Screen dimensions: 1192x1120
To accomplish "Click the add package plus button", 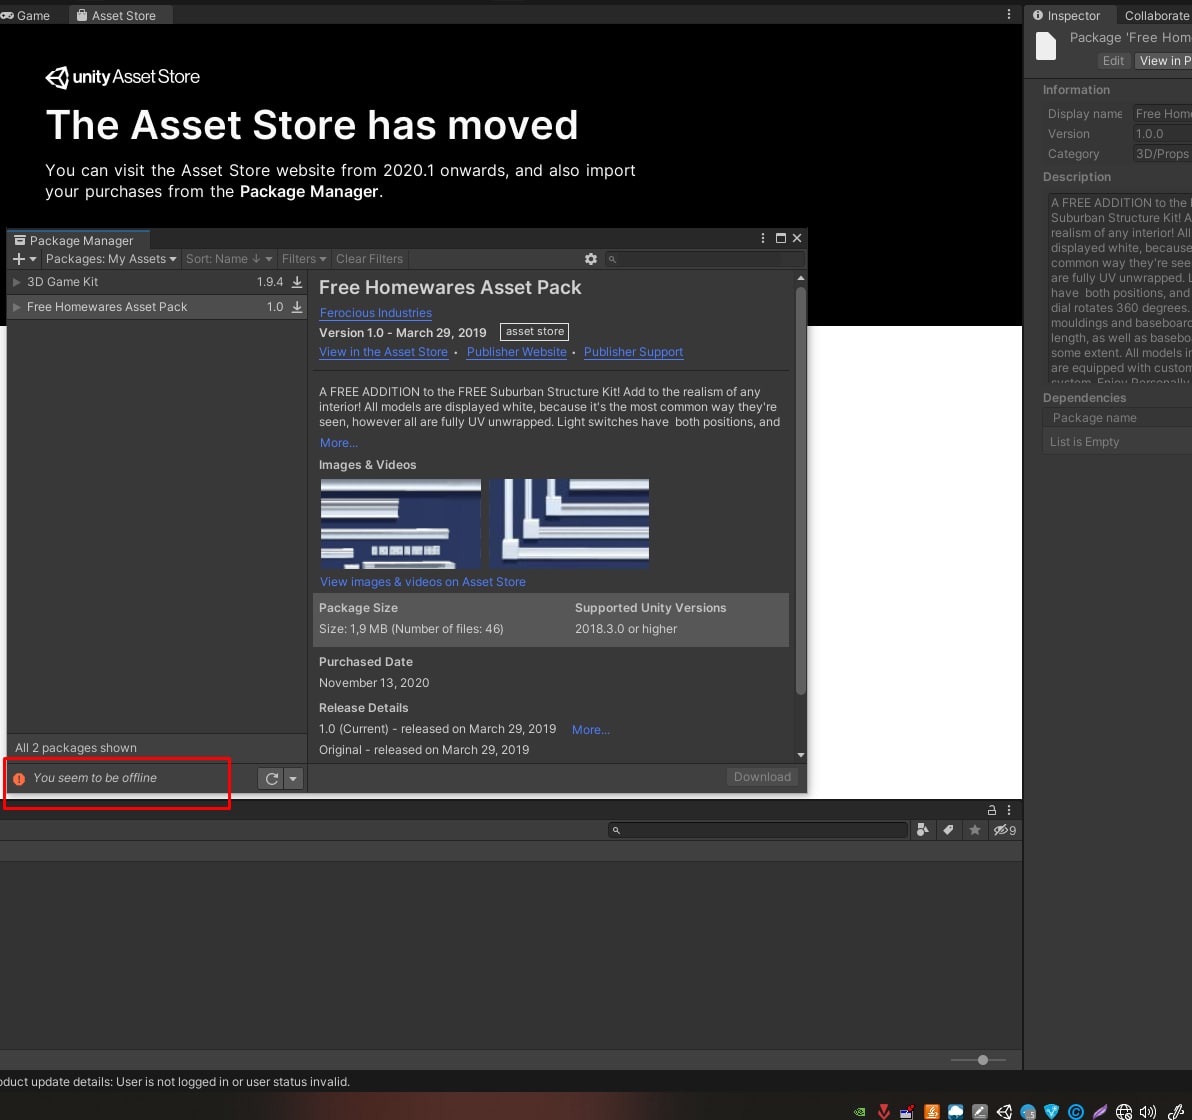I will (19, 259).
